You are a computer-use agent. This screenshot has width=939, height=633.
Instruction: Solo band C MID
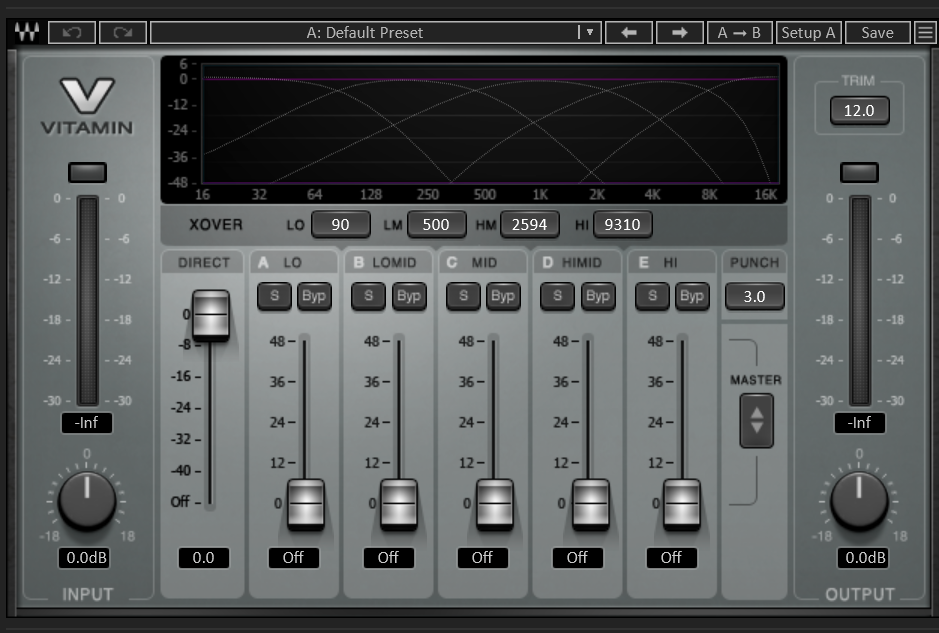(463, 296)
